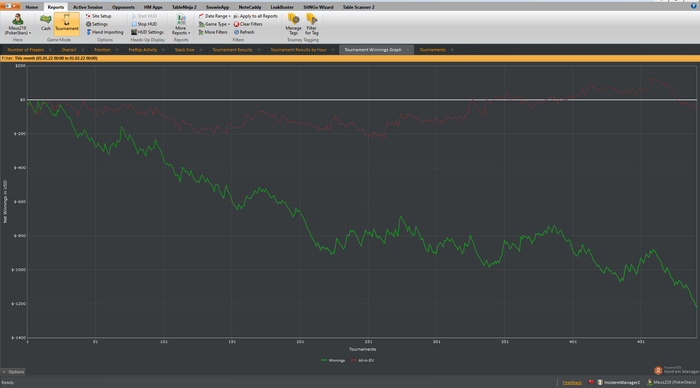Open the TableNinja 2 ribbon tab
700x388 pixels.
point(184,7)
